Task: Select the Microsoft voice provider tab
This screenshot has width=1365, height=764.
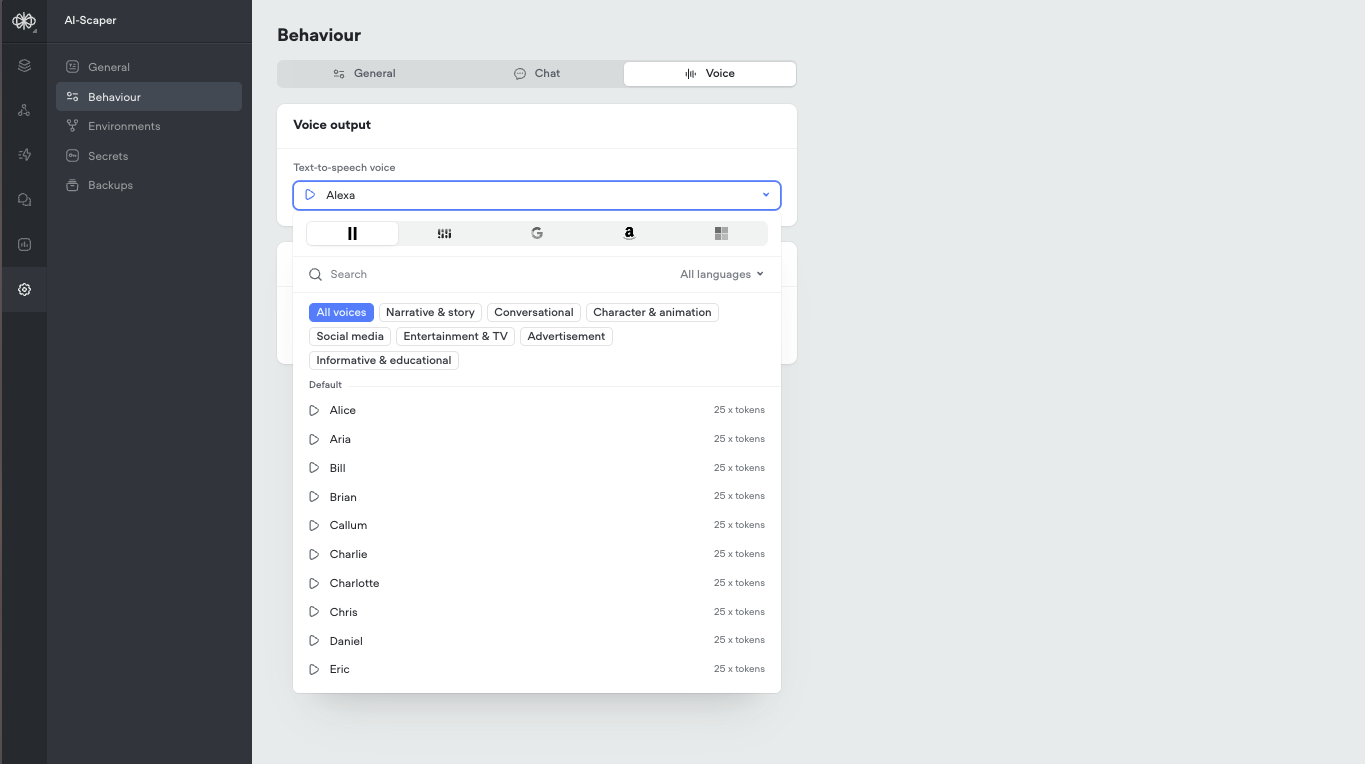Action: pyautogui.click(x=721, y=232)
